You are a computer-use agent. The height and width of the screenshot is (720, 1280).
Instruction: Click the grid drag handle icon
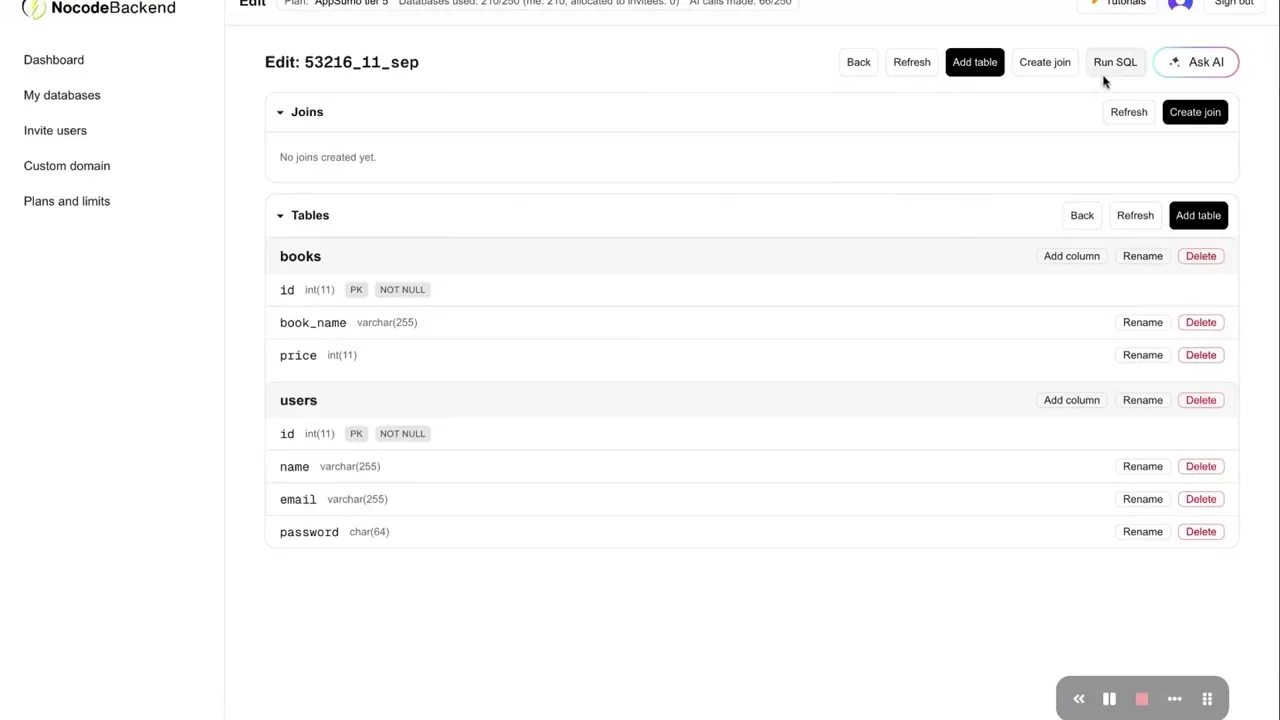[1207, 699]
